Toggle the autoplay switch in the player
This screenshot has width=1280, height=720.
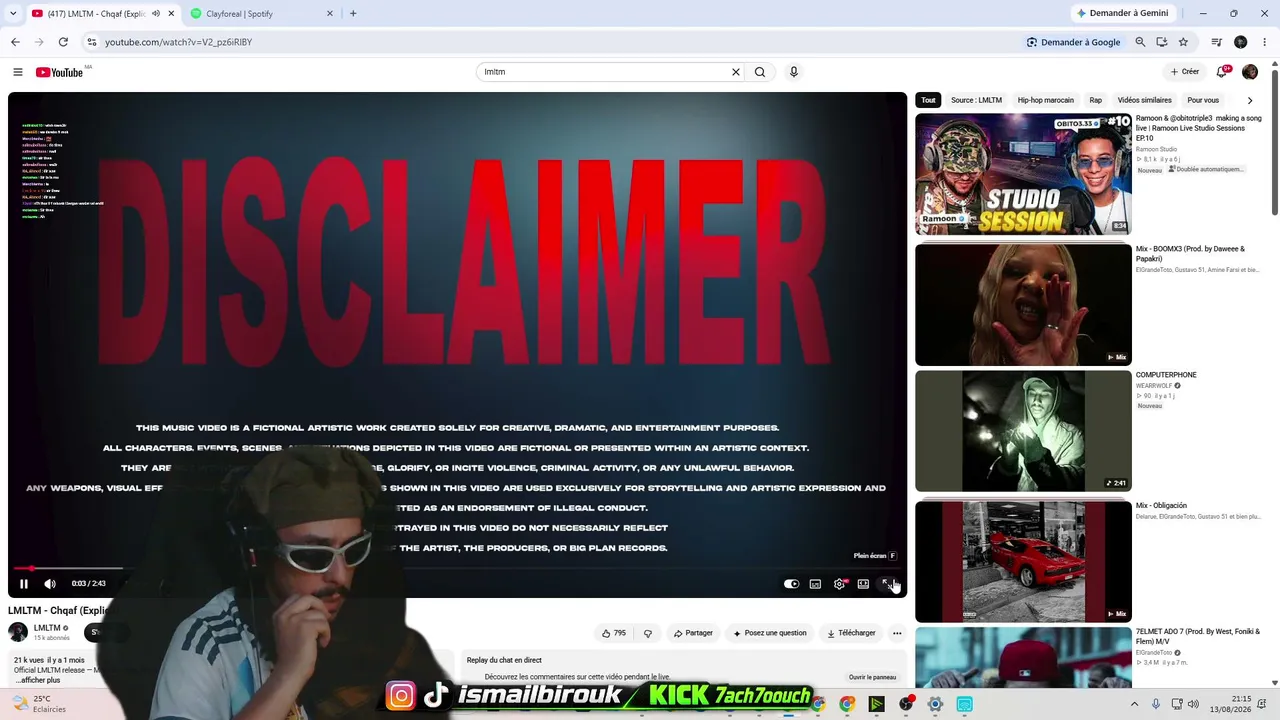coord(791,584)
